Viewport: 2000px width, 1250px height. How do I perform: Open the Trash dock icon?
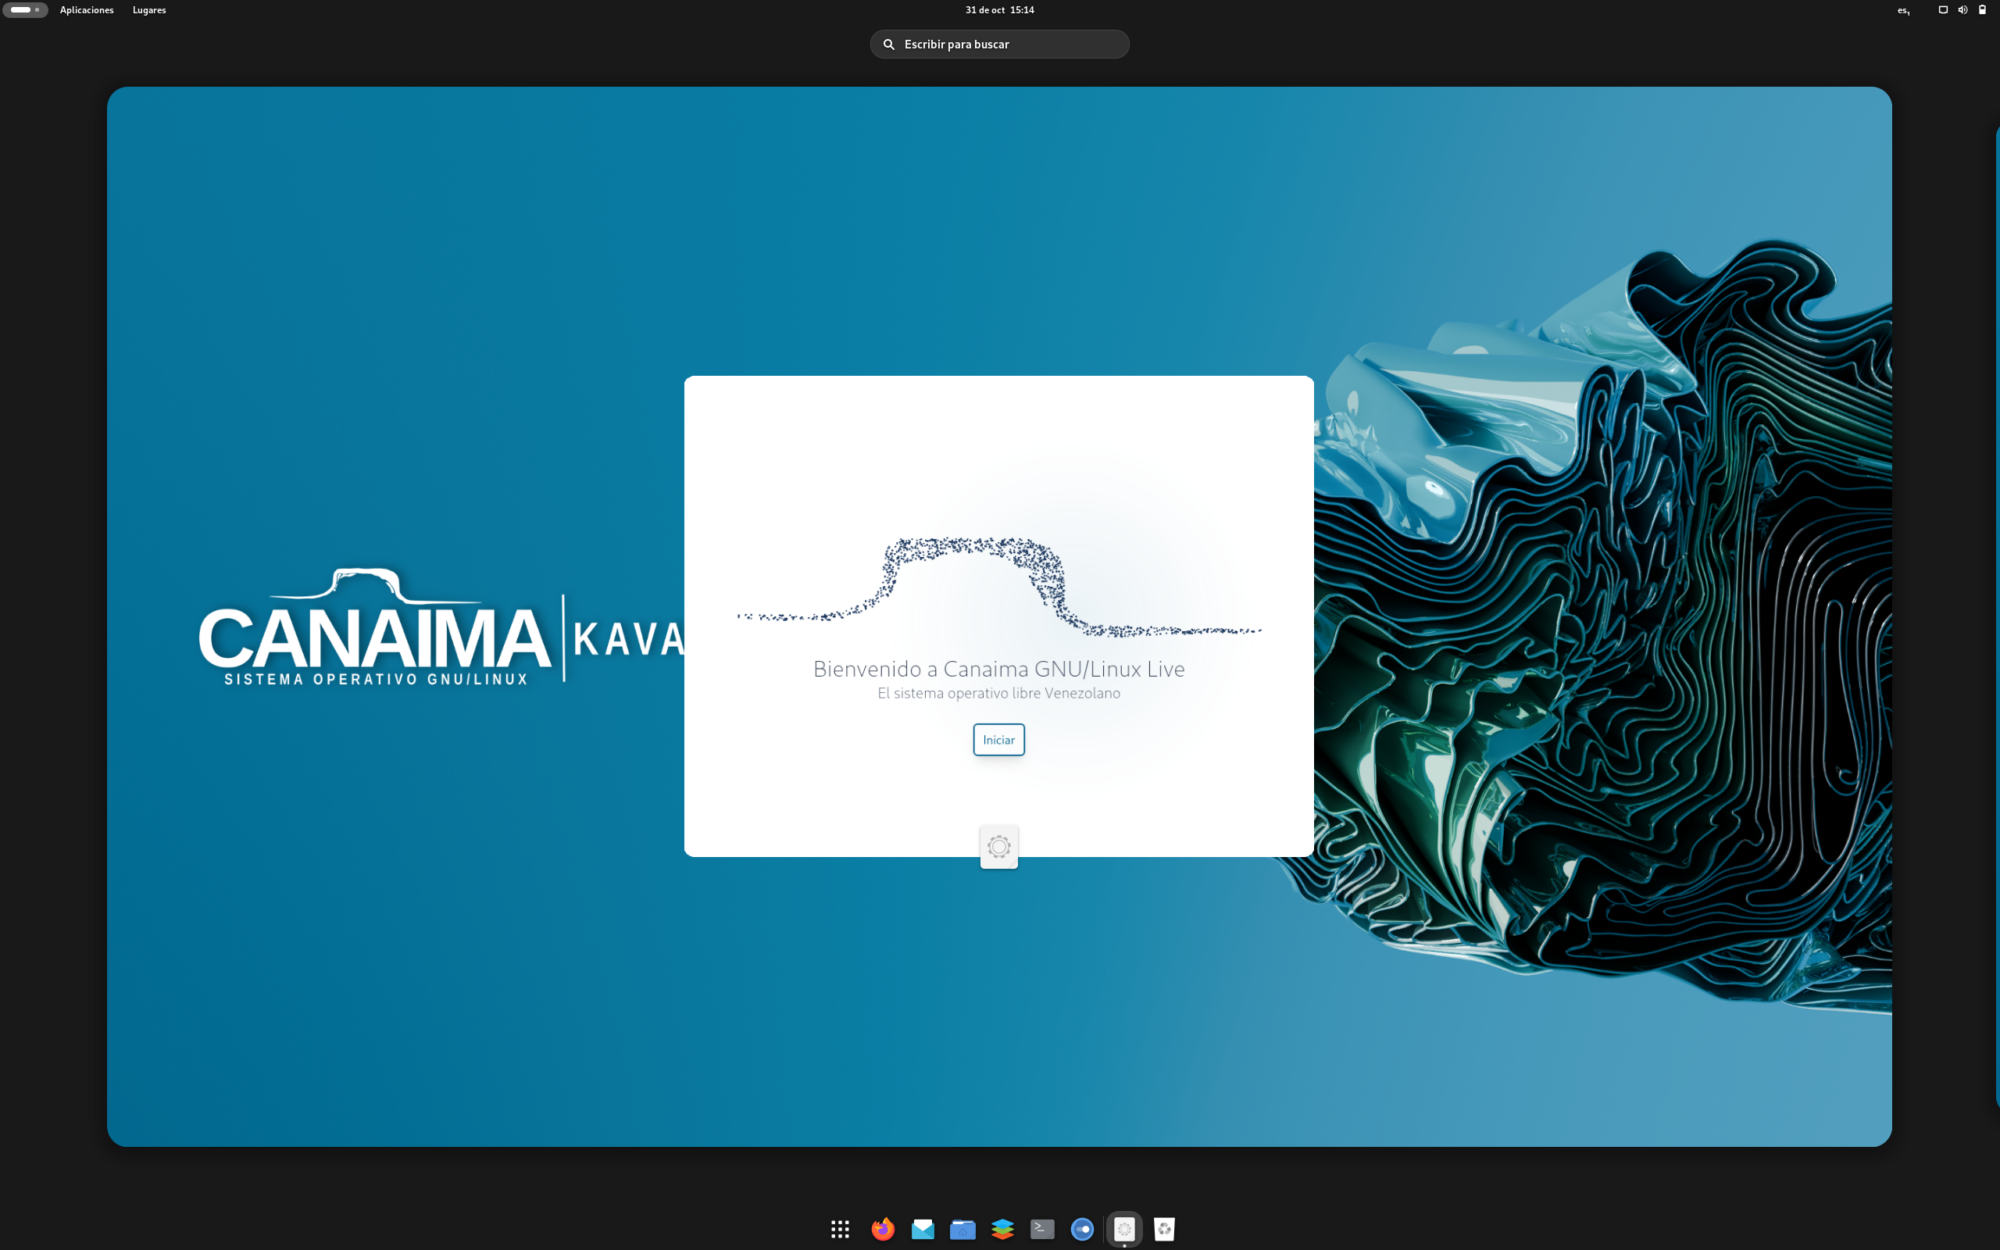coord(1164,1229)
